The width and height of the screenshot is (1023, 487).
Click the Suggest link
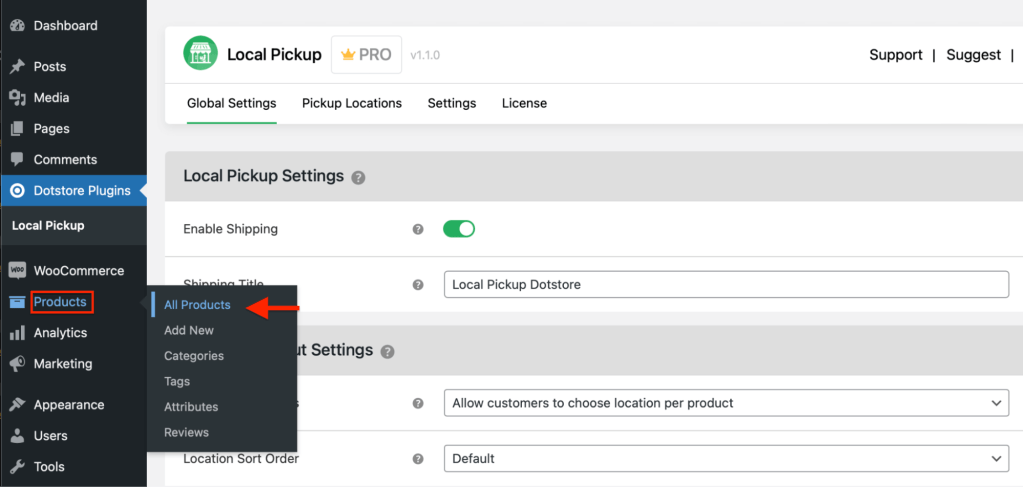[973, 55]
